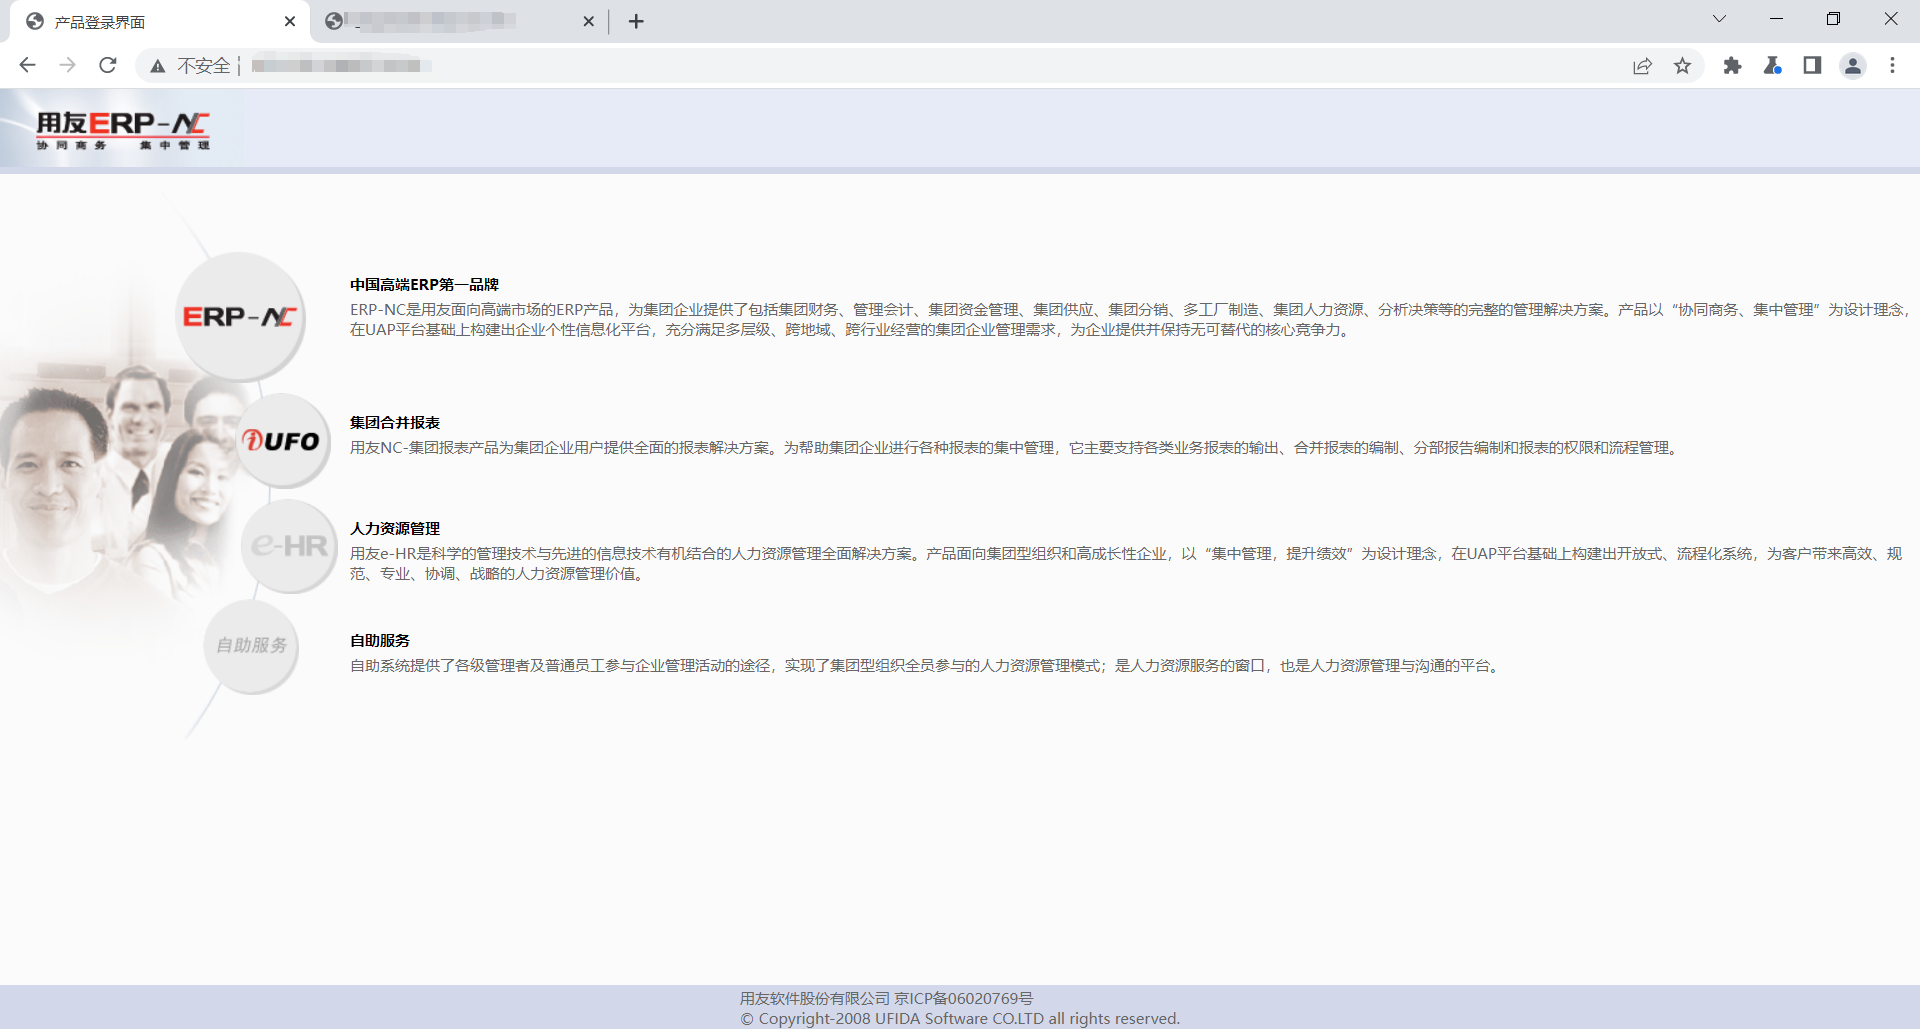1920x1029 pixels.
Task: Click the 京ICP备06020769号 footer text
Action: (x=964, y=998)
